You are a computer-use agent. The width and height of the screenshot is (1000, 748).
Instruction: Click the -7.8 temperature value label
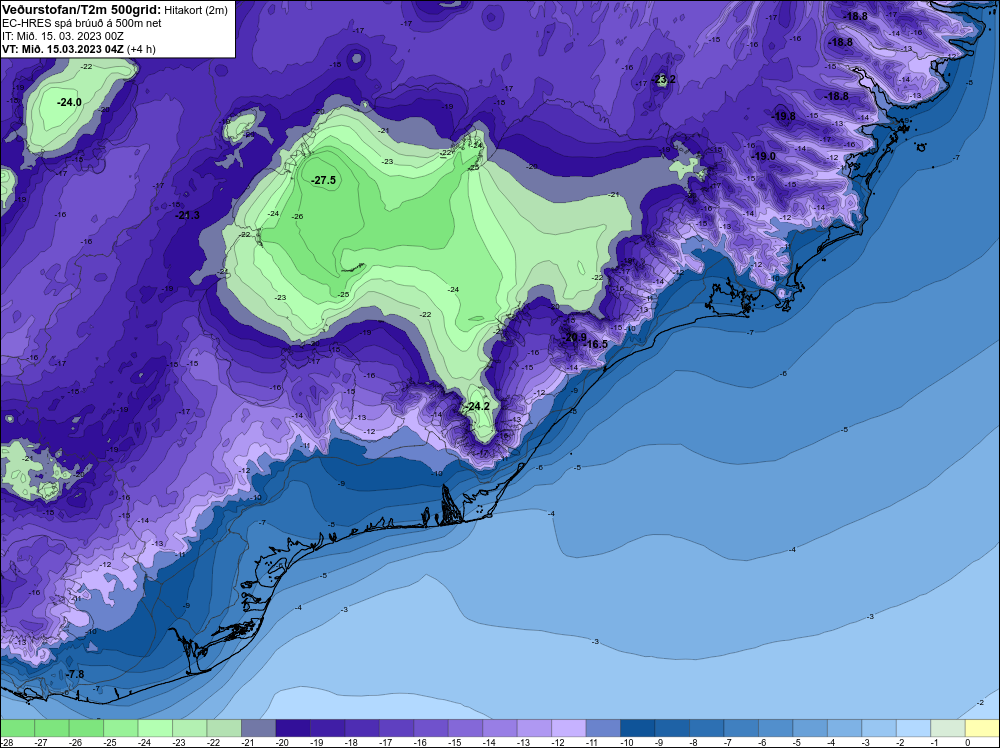[75, 674]
